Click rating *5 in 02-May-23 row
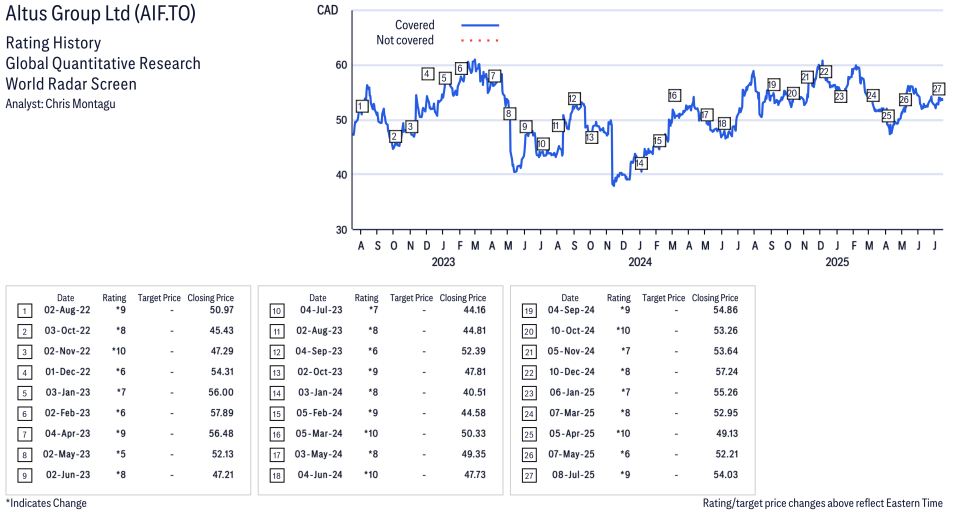This screenshot has height=510, width=954. [120, 454]
